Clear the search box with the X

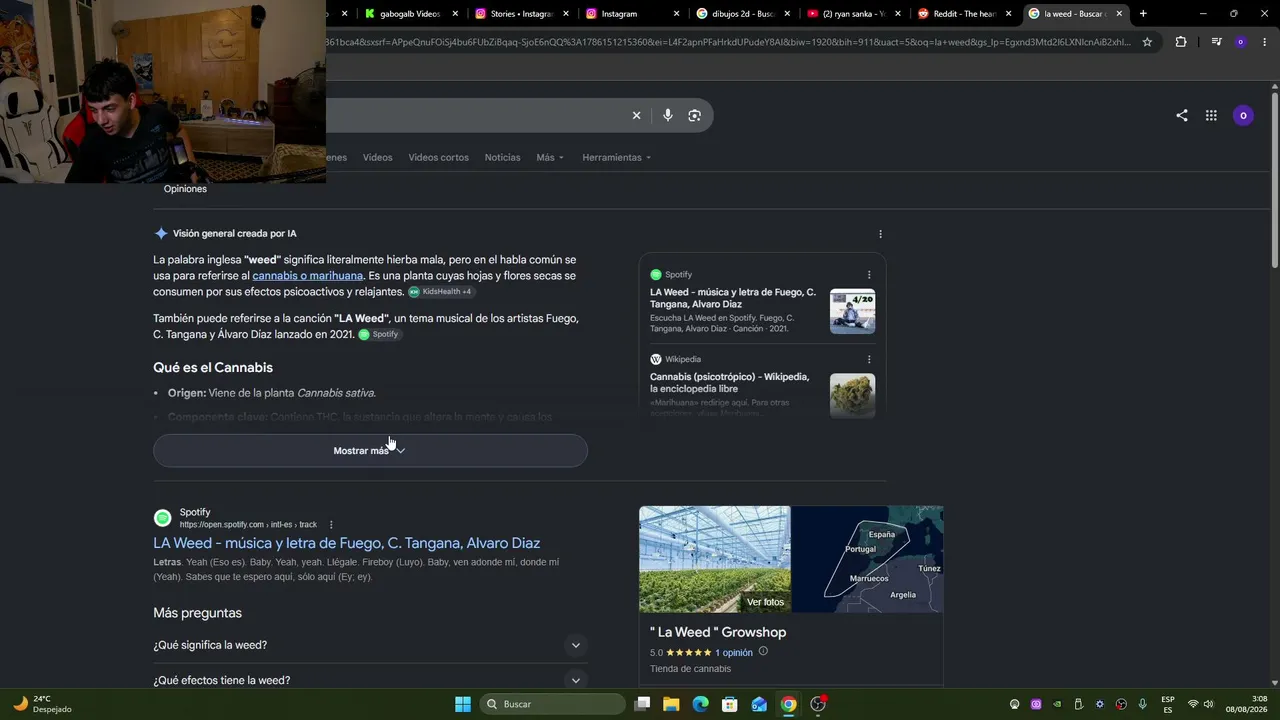[x=636, y=115]
